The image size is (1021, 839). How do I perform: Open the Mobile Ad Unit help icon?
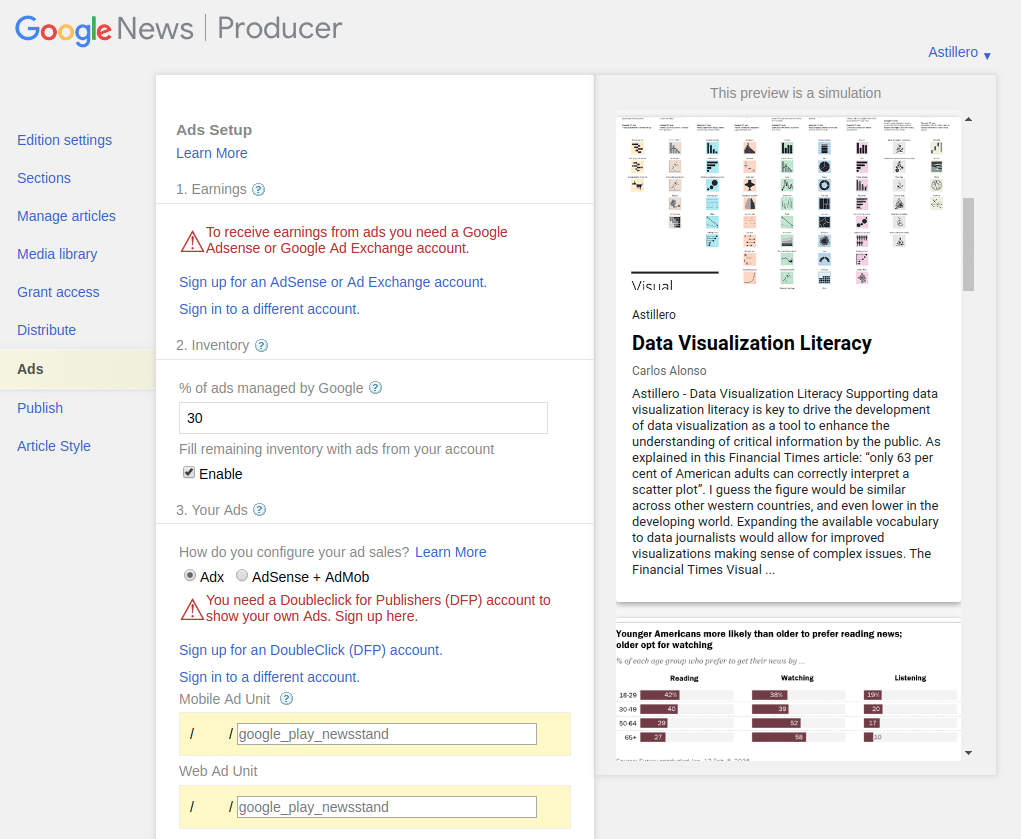(286, 699)
